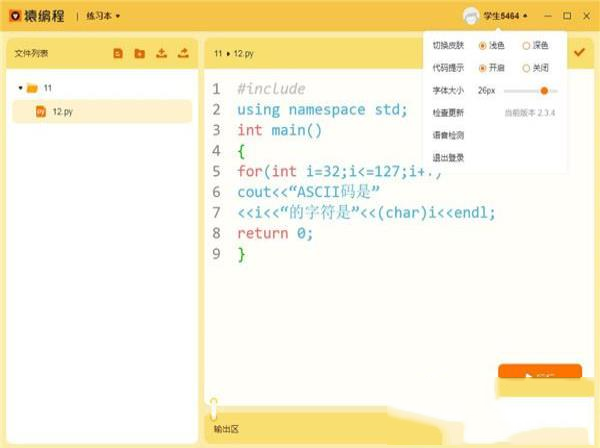Click the upload icon in file list header
The width and height of the screenshot is (600, 448).
162,53
